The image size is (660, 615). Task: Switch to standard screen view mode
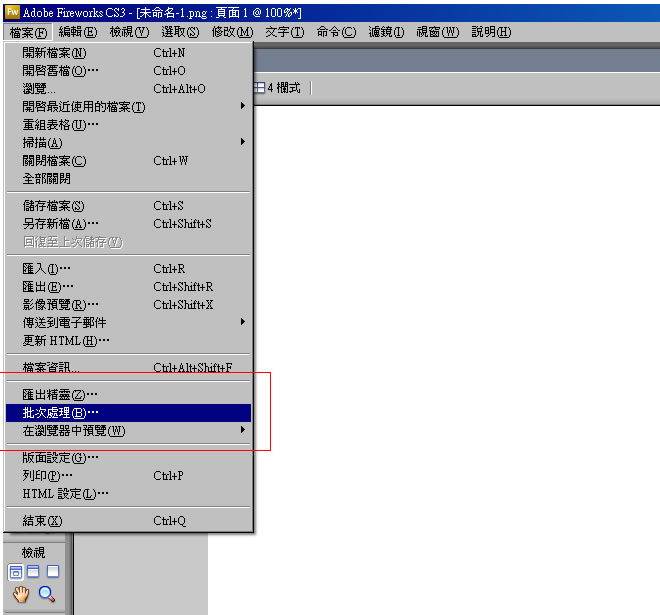[x=16, y=572]
